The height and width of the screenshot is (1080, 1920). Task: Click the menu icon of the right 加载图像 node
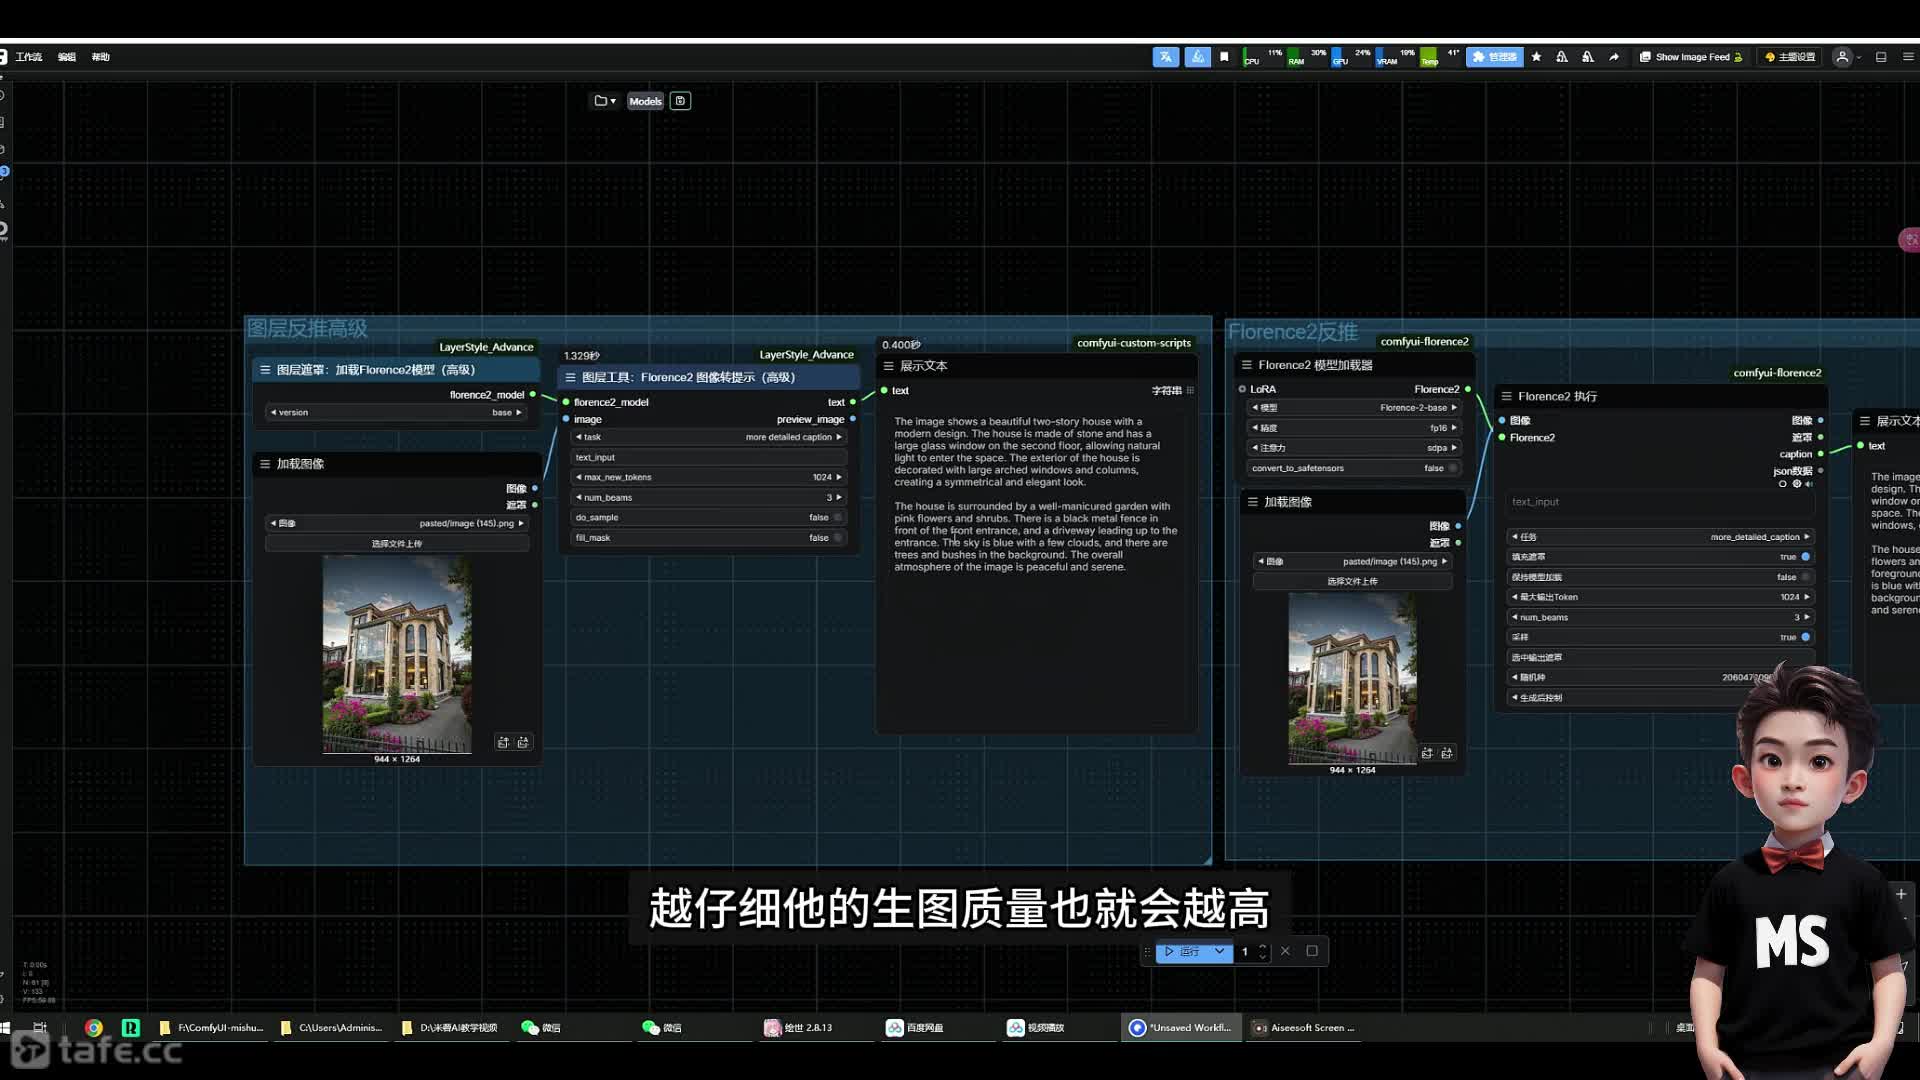click(1252, 502)
